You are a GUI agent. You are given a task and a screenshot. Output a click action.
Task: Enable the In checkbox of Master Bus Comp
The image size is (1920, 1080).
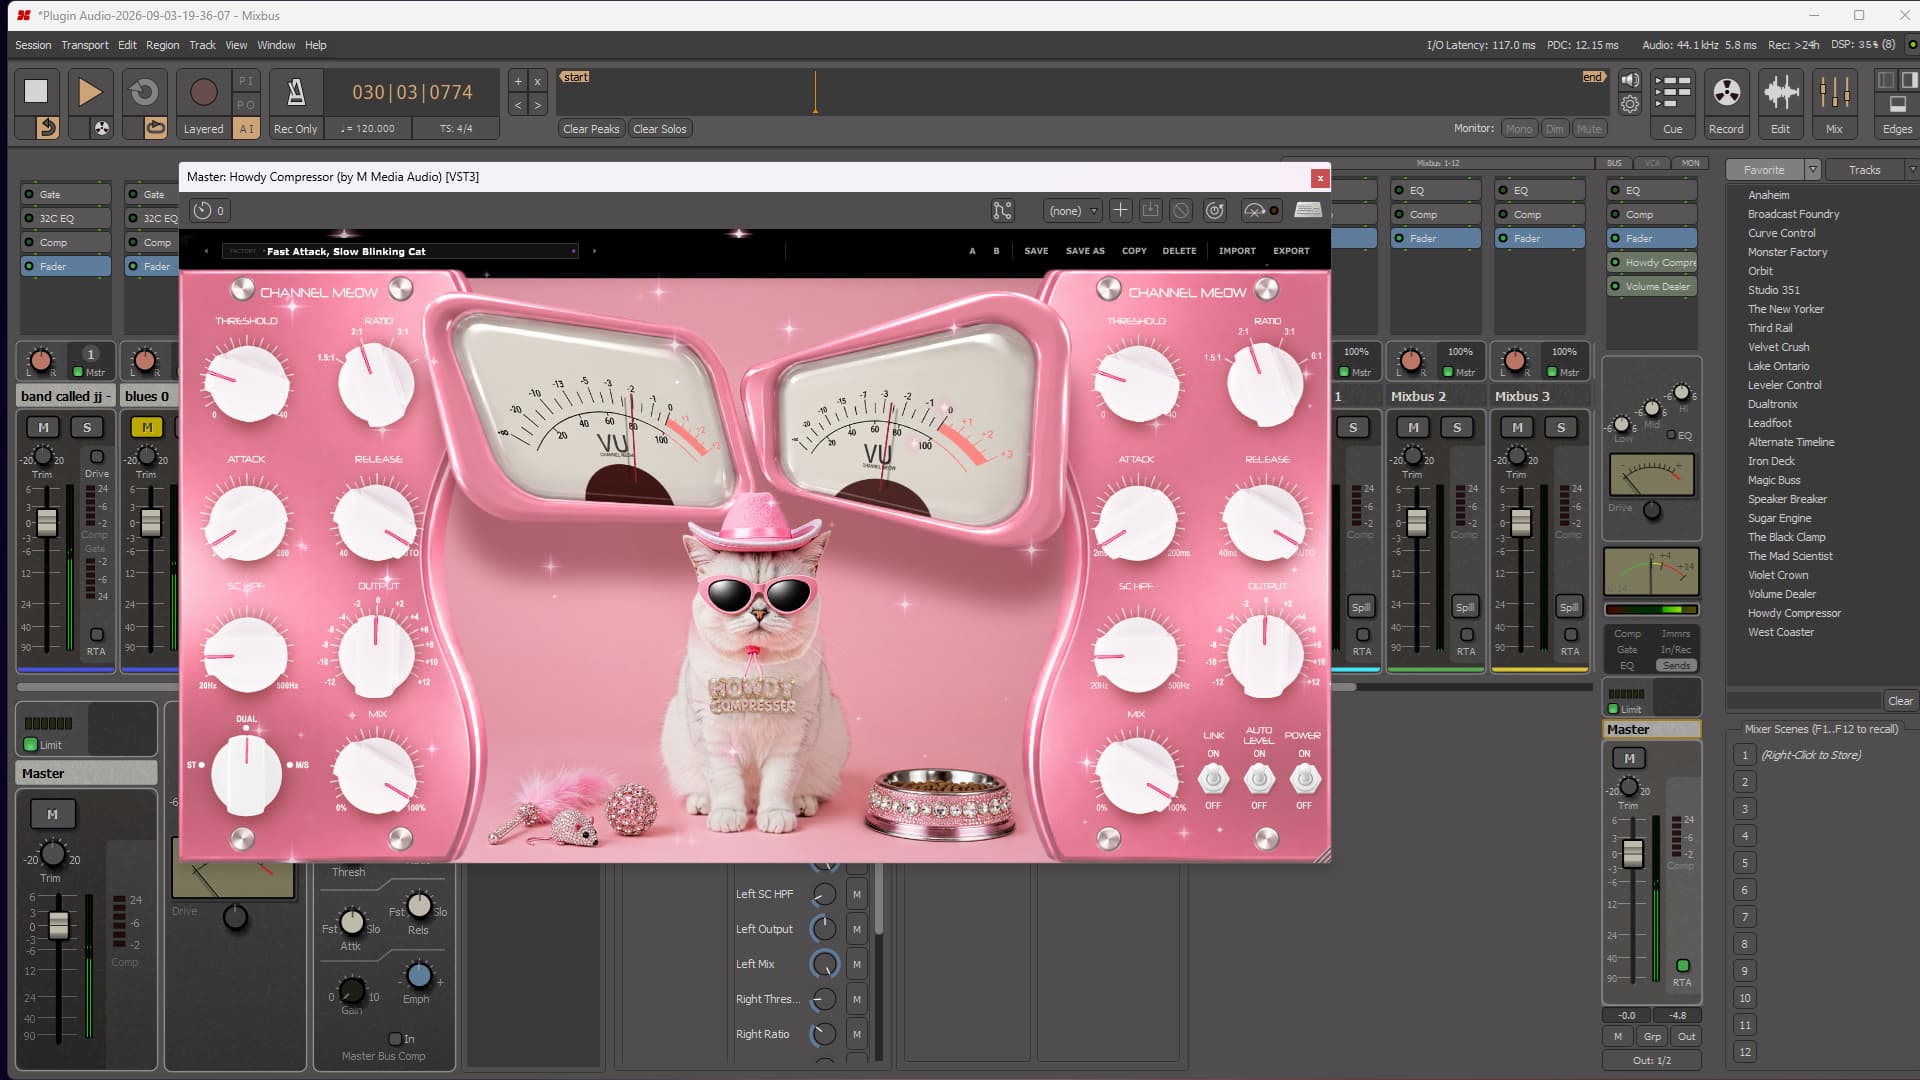(x=395, y=1039)
